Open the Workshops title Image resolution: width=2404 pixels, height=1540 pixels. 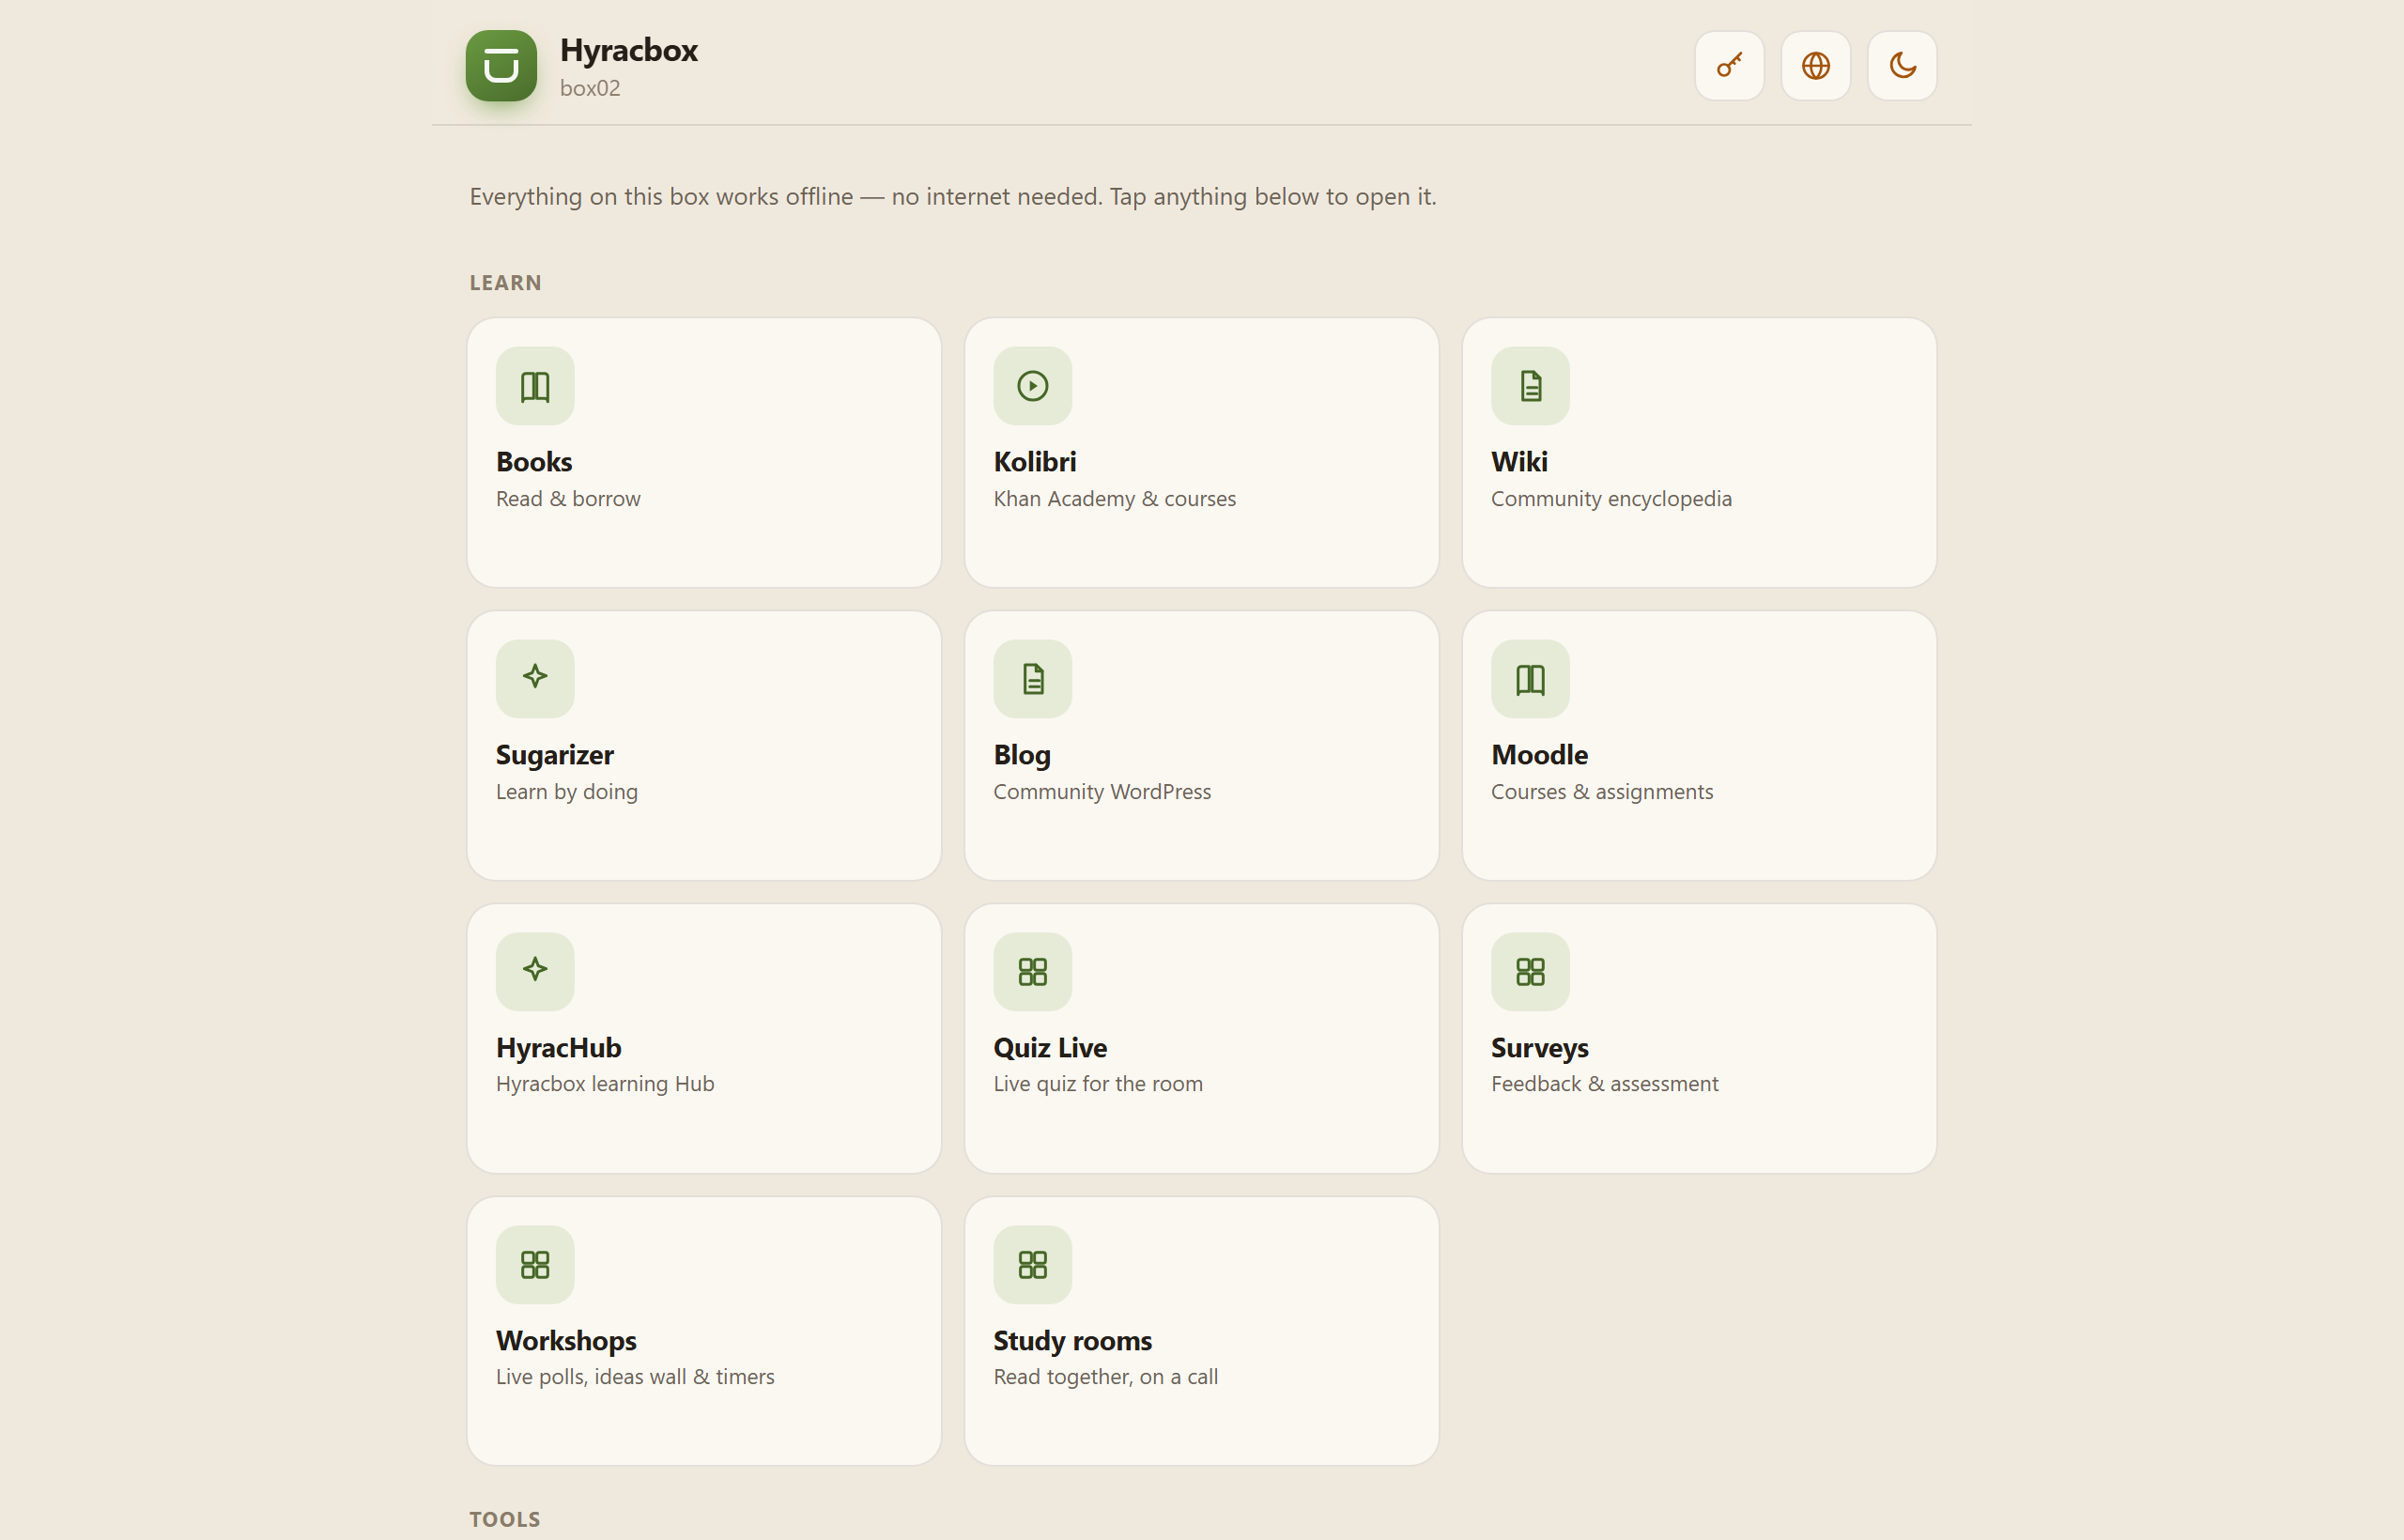566,1340
